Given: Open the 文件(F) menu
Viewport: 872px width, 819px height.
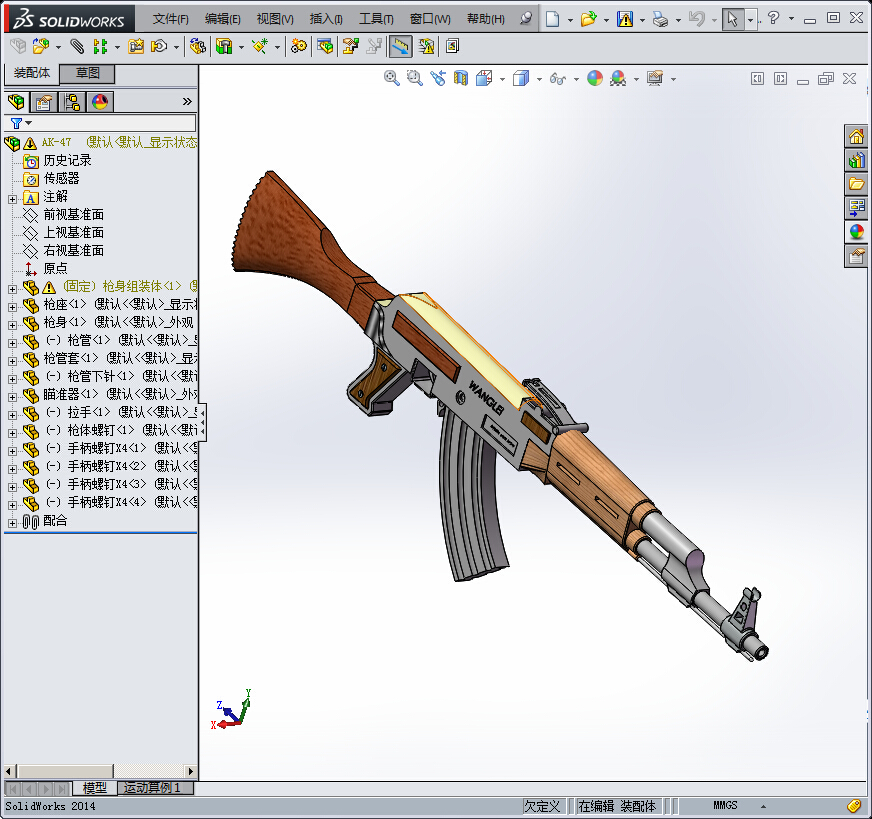Looking at the screenshot, I should coord(170,19).
